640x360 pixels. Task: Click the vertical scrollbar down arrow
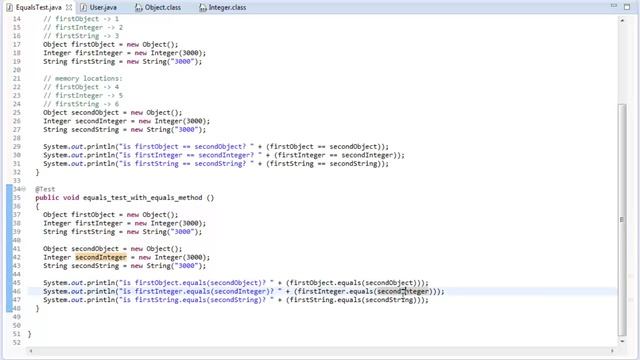tap(622, 341)
